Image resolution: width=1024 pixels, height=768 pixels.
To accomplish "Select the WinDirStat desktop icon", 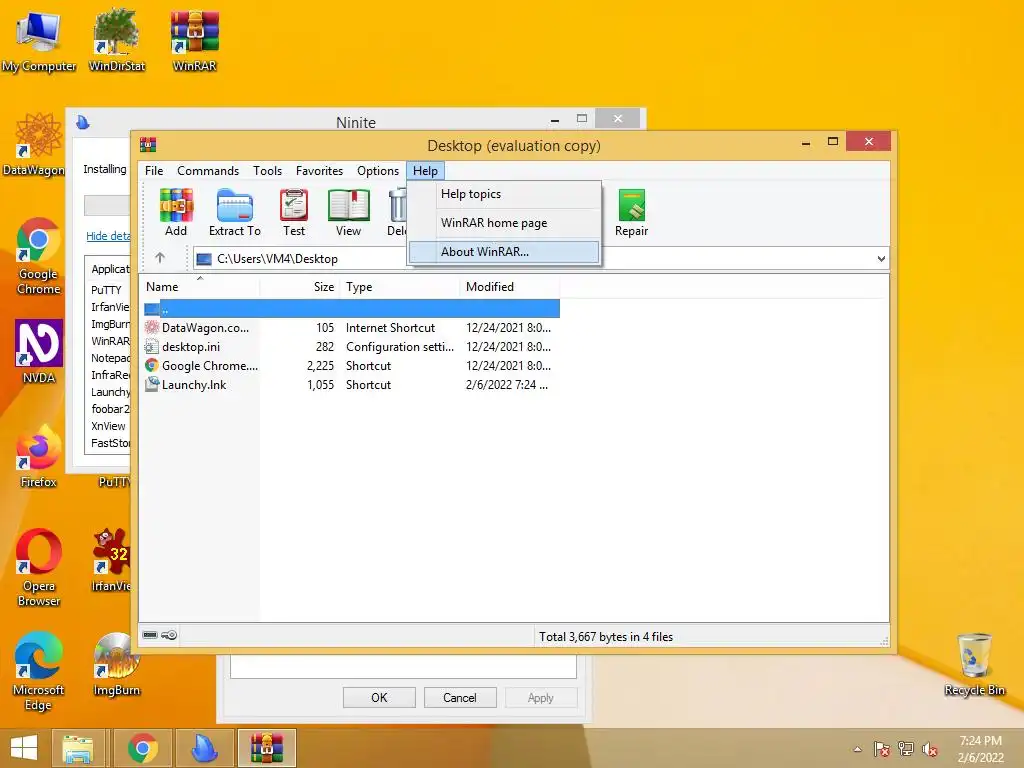I will point(116,40).
